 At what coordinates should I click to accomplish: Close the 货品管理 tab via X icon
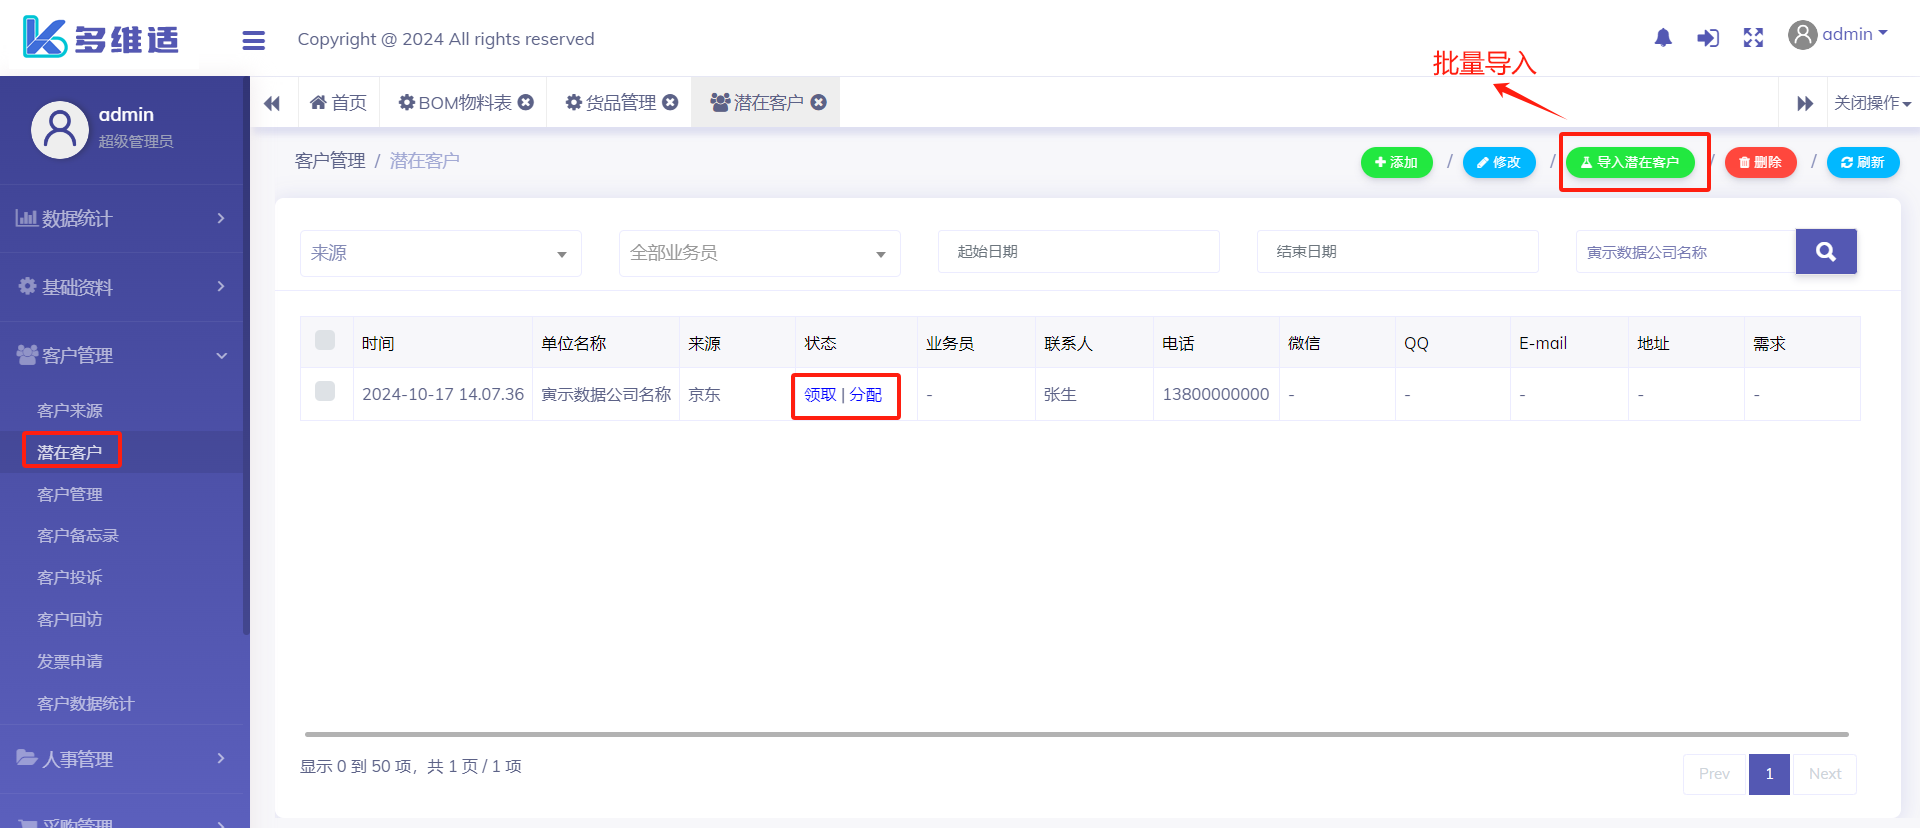pyautogui.click(x=671, y=102)
